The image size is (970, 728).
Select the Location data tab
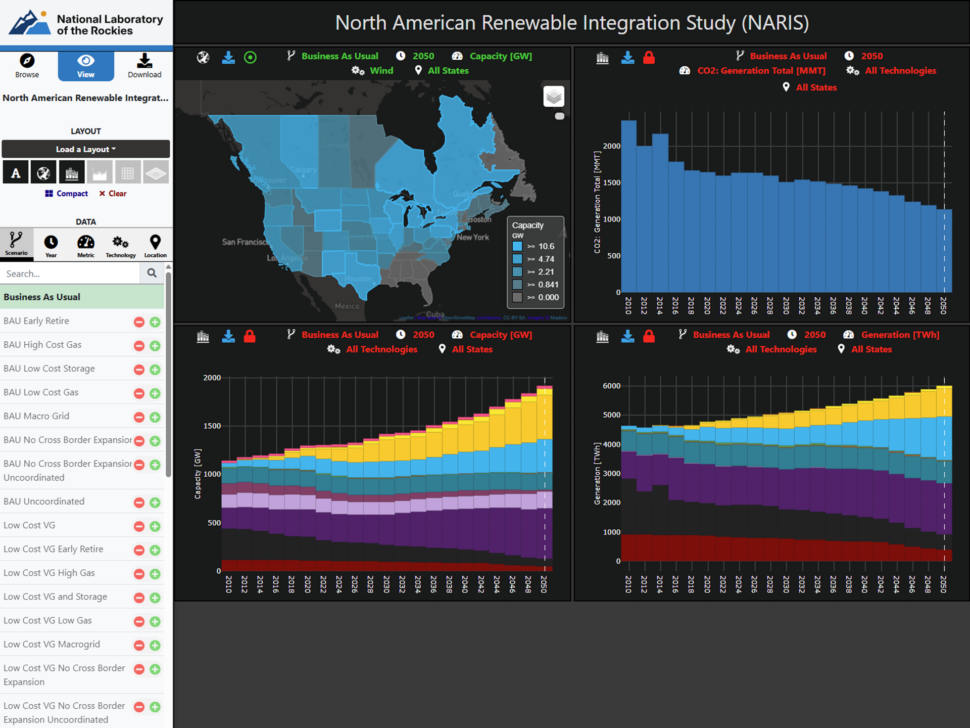(x=155, y=246)
